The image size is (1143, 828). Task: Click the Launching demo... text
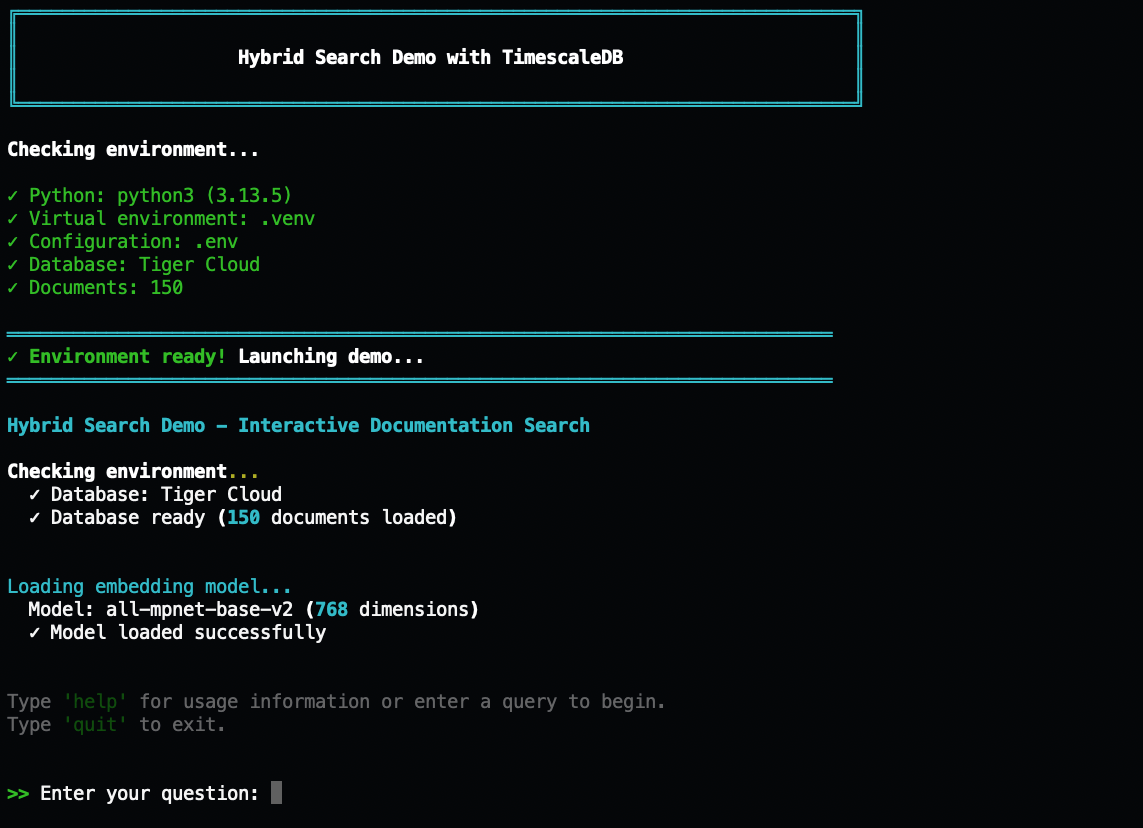(x=331, y=357)
